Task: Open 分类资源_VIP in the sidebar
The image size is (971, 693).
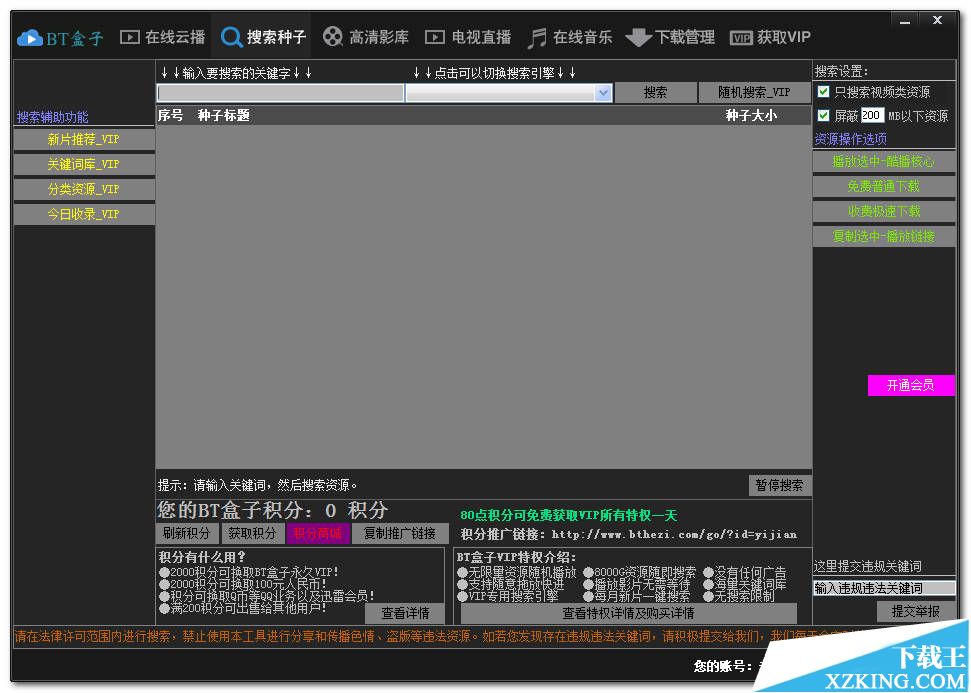Action: 84,189
